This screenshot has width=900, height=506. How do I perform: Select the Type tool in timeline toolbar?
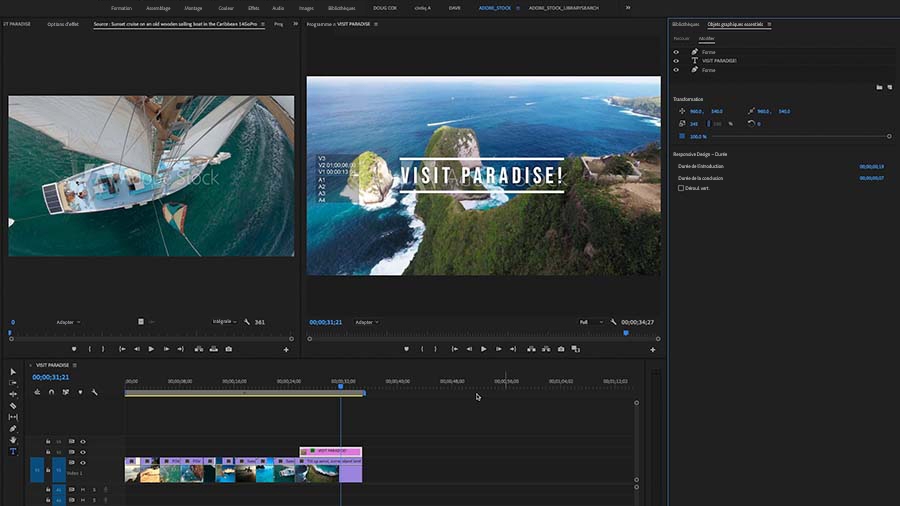coord(13,451)
